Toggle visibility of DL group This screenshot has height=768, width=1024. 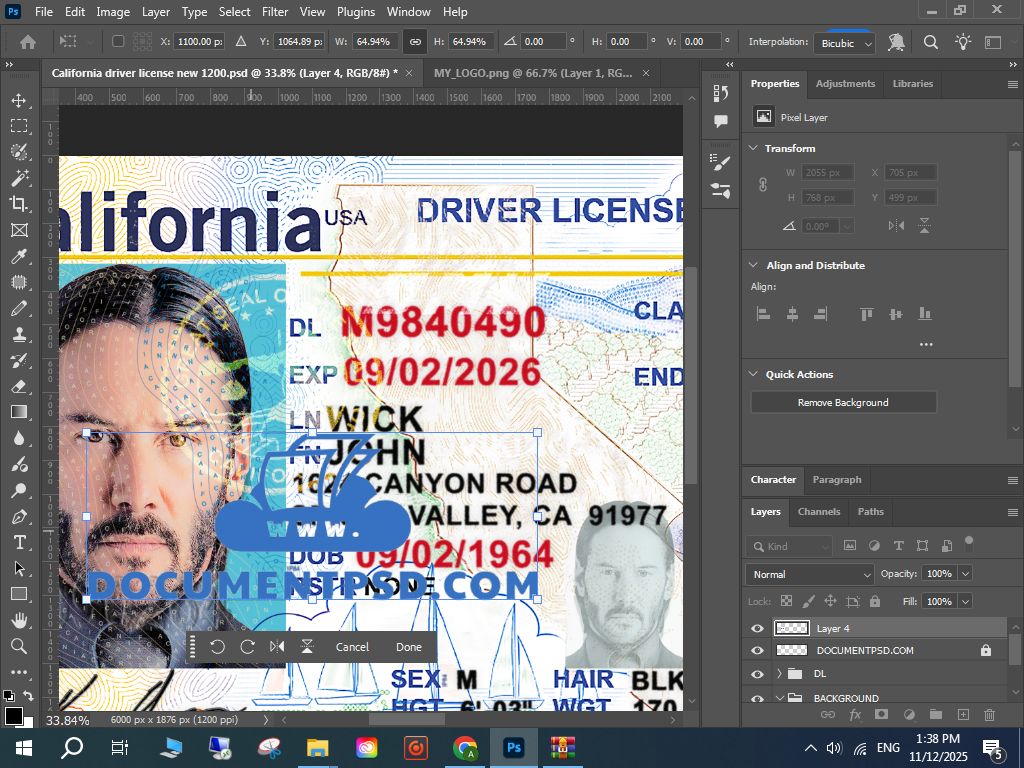(x=757, y=673)
